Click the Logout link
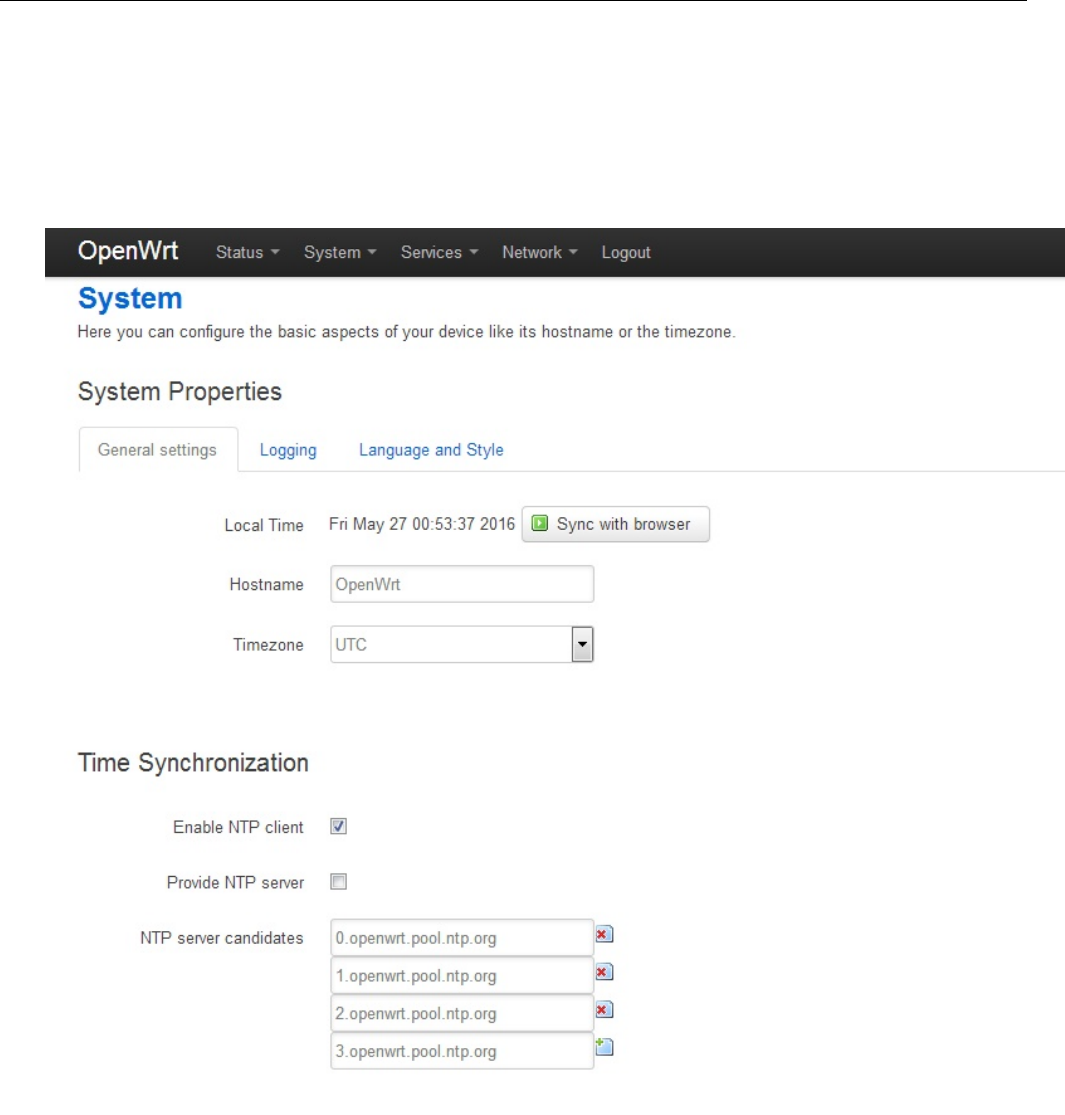 coord(626,252)
